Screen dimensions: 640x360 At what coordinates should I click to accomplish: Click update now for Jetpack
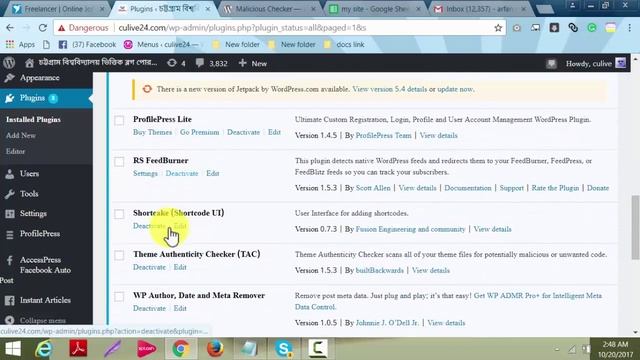[x=455, y=89]
